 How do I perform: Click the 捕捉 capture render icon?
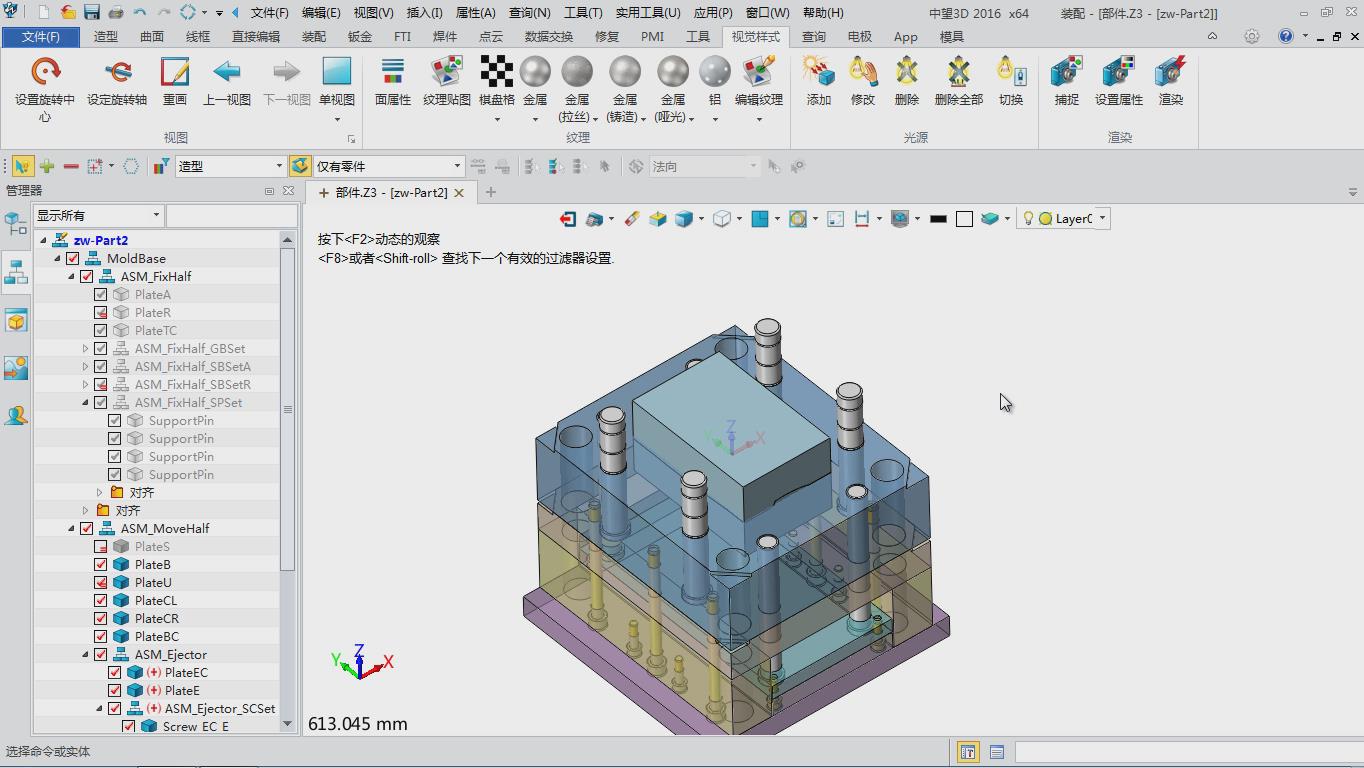coord(1066,73)
